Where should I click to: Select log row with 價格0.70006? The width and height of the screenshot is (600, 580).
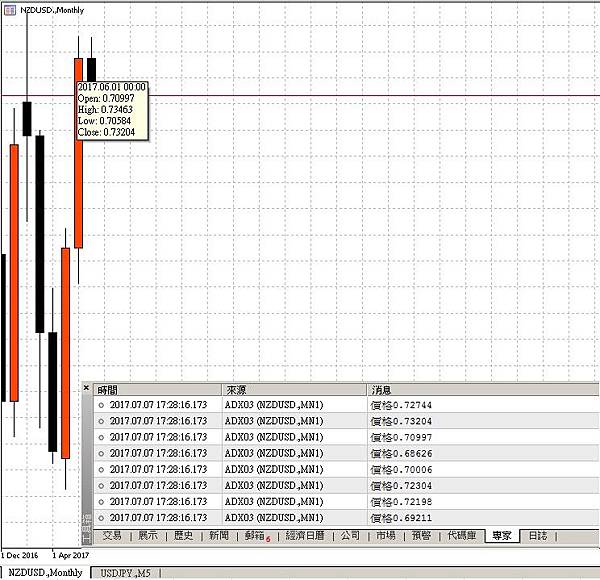pos(346,469)
